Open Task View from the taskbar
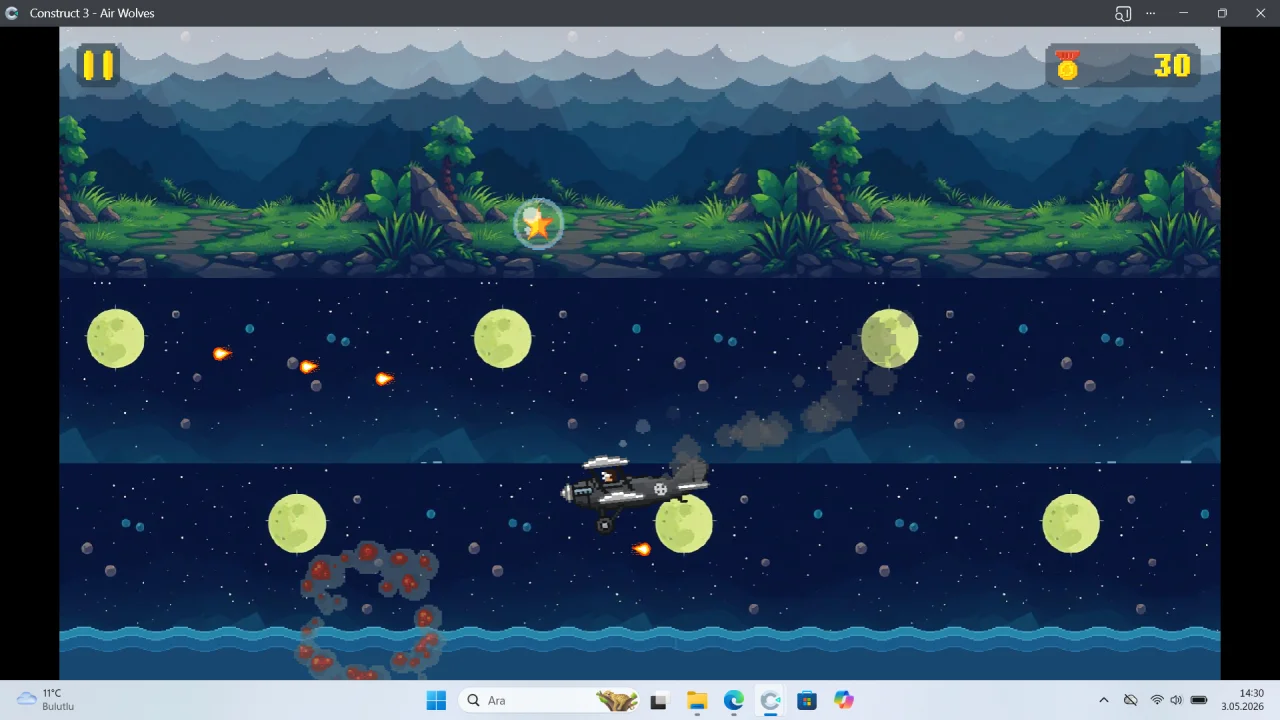The height and width of the screenshot is (720, 1280). tap(658, 700)
